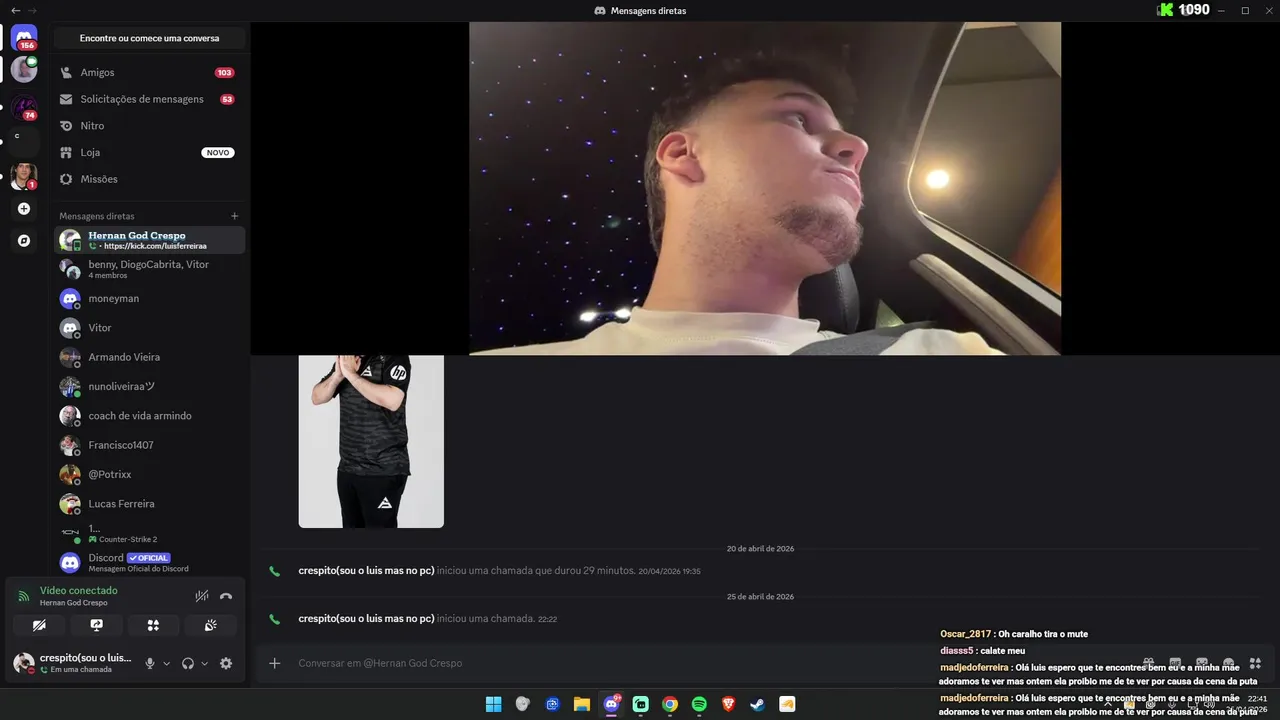Screen dimensions: 1280x720
Task: Open Discord taskbar icon
Action: click(x=611, y=704)
